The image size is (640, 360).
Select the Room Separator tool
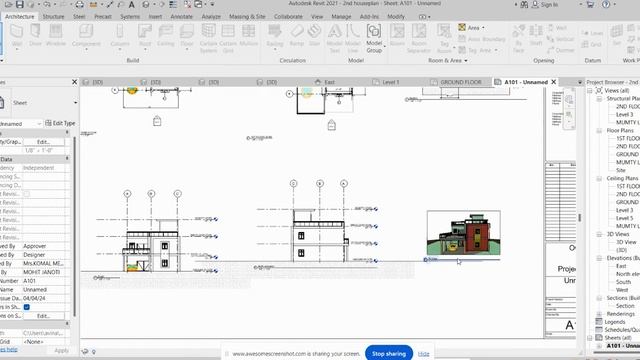click(419, 38)
